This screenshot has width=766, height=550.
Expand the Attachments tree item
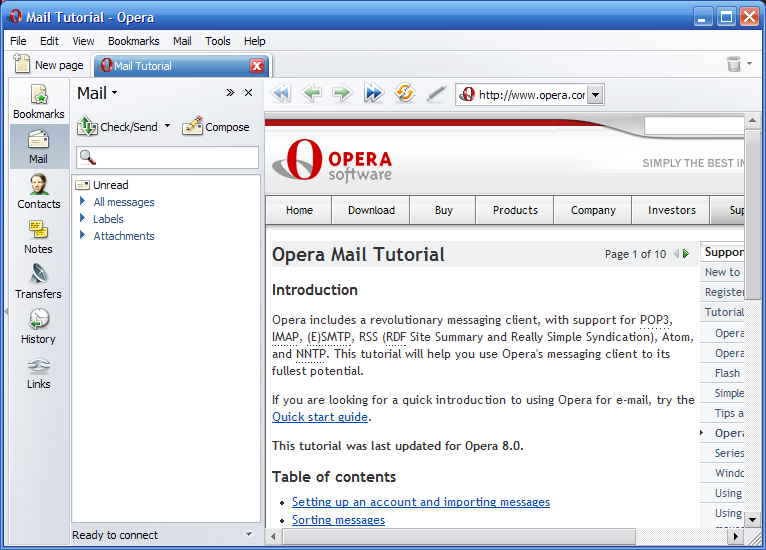point(83,235)
